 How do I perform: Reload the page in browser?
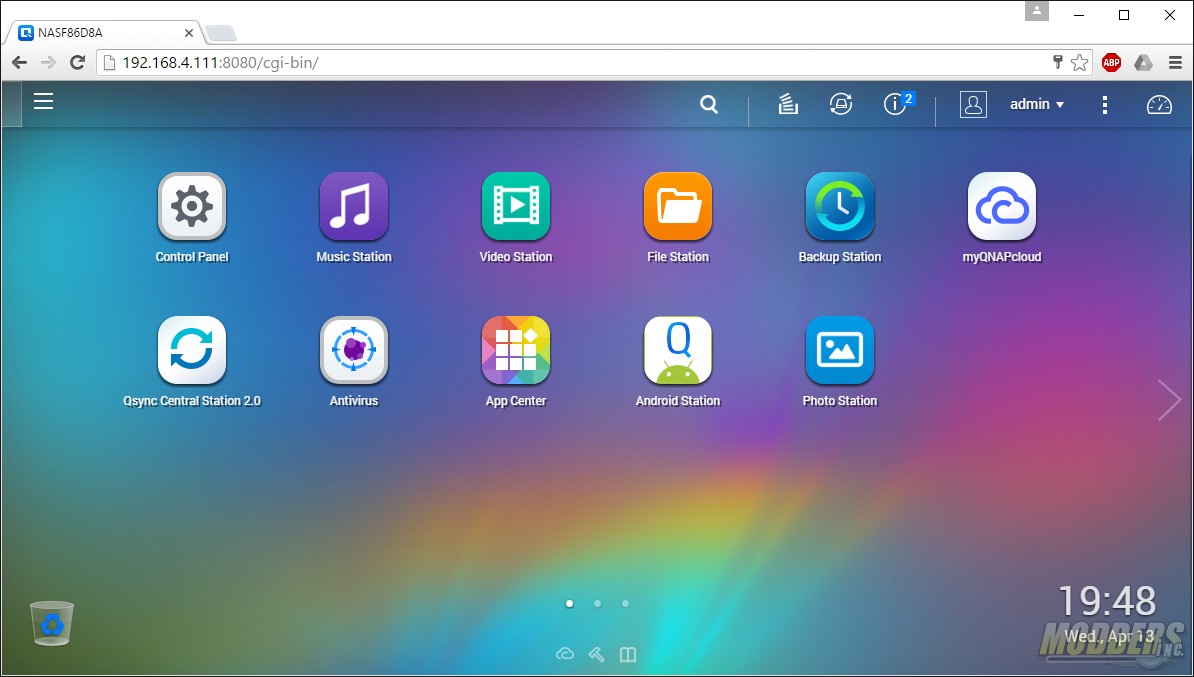click(x=77, y=62)
